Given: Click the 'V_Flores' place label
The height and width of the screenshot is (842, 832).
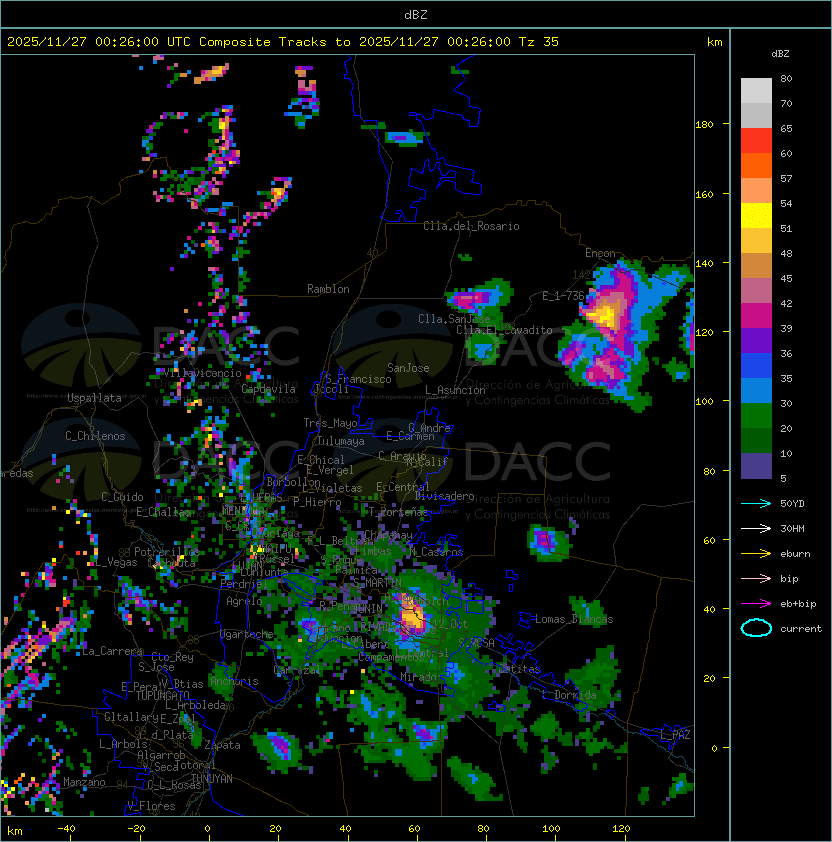Looking at the screenshot, I should click(151, 806).
